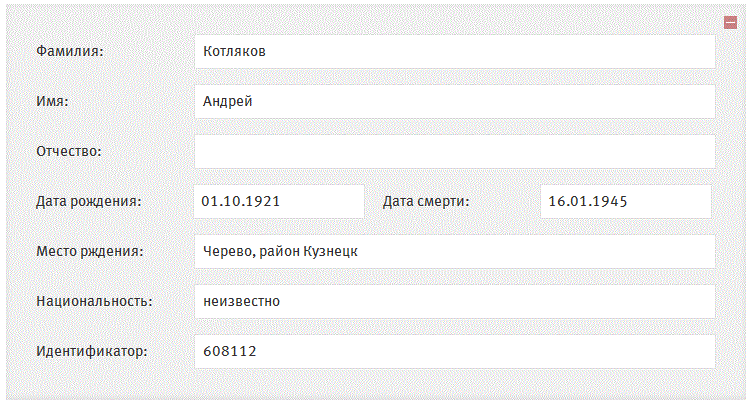Focus the Место рждения input box
The width and height of the screenshot is (751, 405).
coord(455,251)
